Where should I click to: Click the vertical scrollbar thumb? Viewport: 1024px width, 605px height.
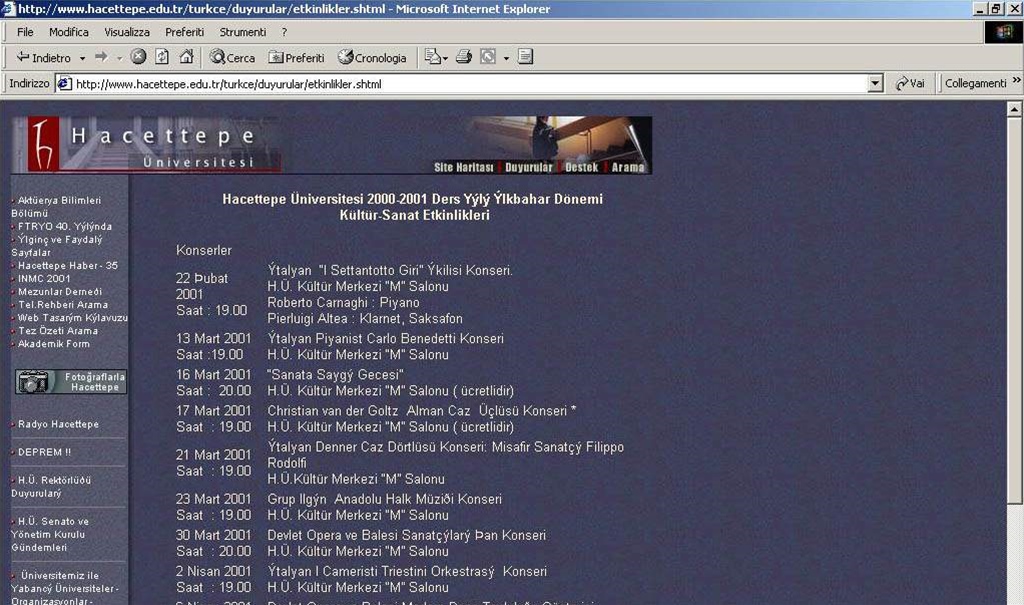tap(1014, 310)
